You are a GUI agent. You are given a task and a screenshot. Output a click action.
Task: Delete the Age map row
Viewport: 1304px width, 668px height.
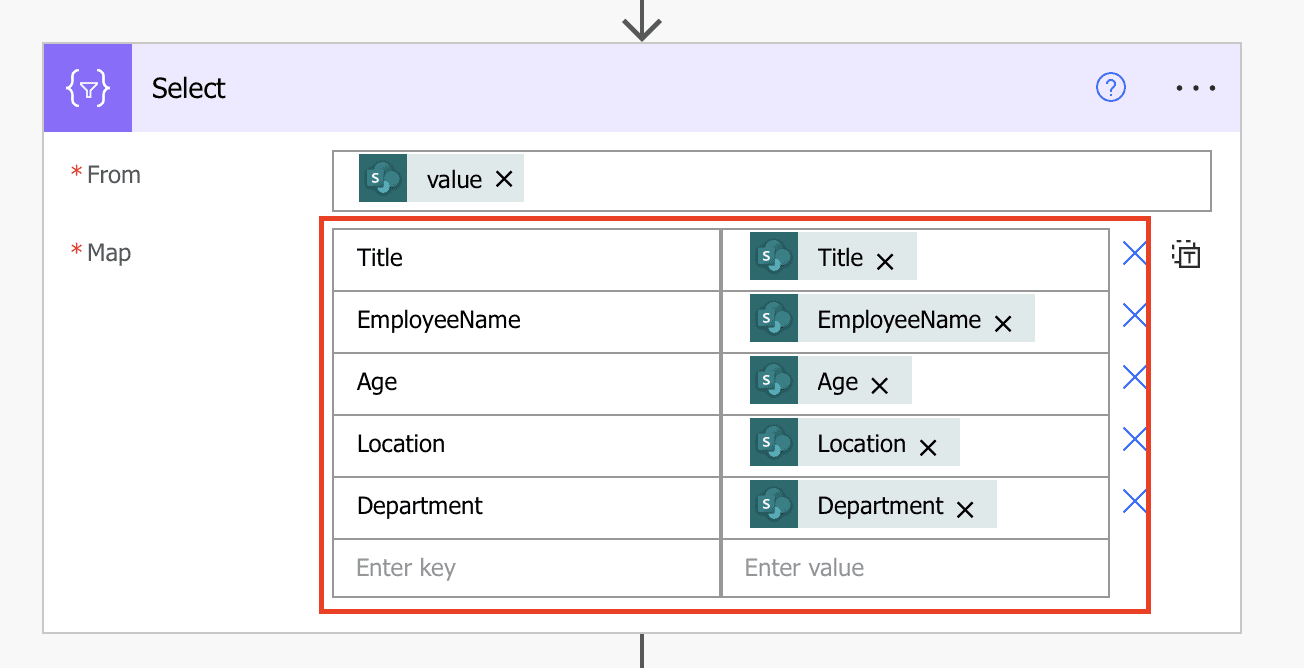pyautogui.click(x=1134, y=378)
